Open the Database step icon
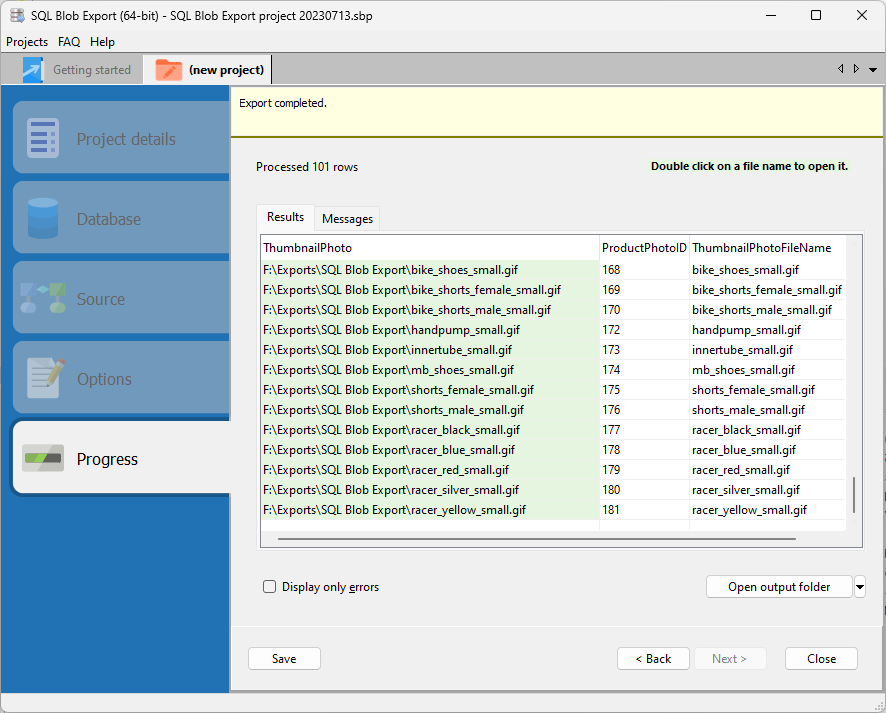The width and height of the screenshot is (886, 713). click(x=43, y=218)
